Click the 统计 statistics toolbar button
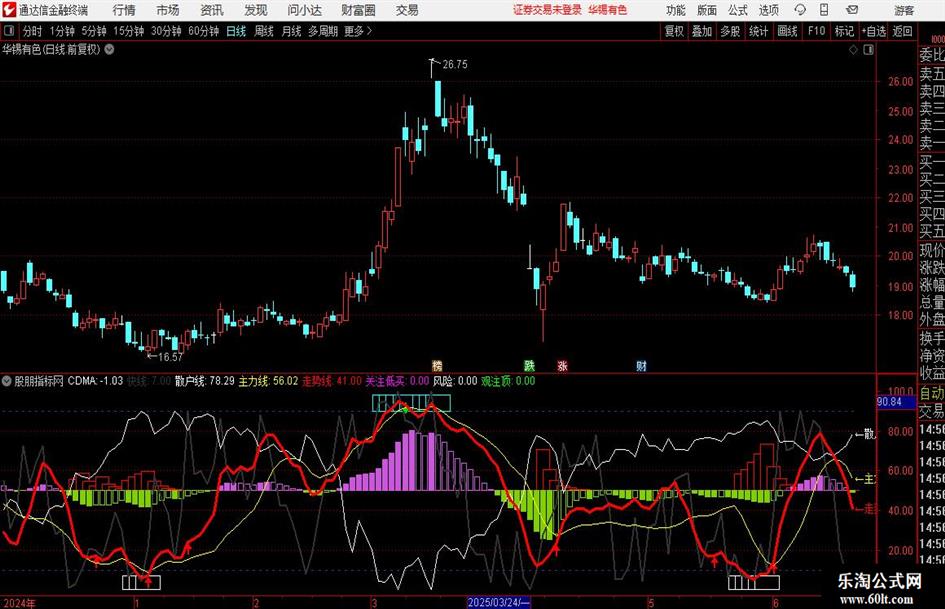 click(x=758, y=31)
